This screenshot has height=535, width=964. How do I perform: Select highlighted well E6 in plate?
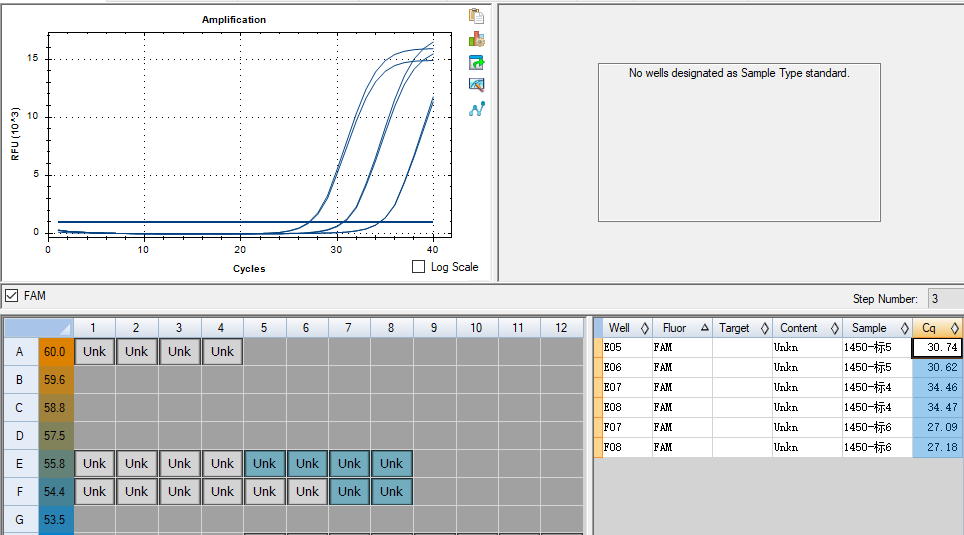point(307,464)
